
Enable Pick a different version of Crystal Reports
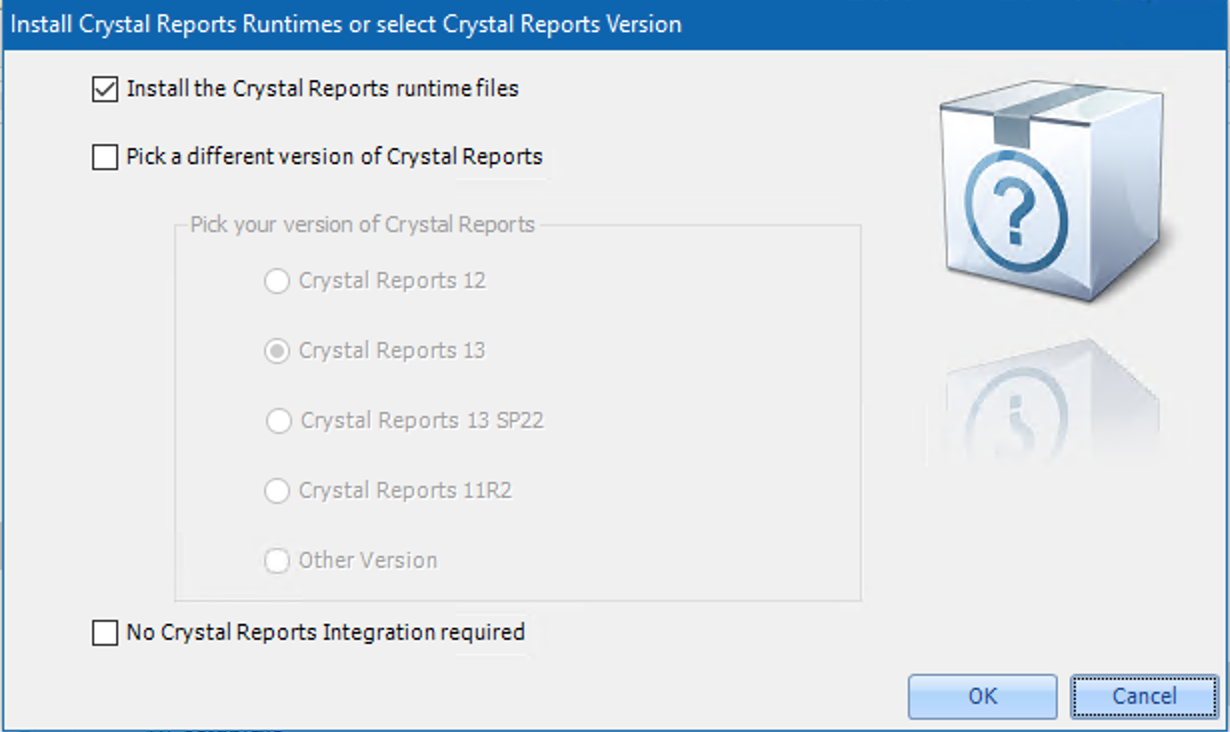click(104, 157)
